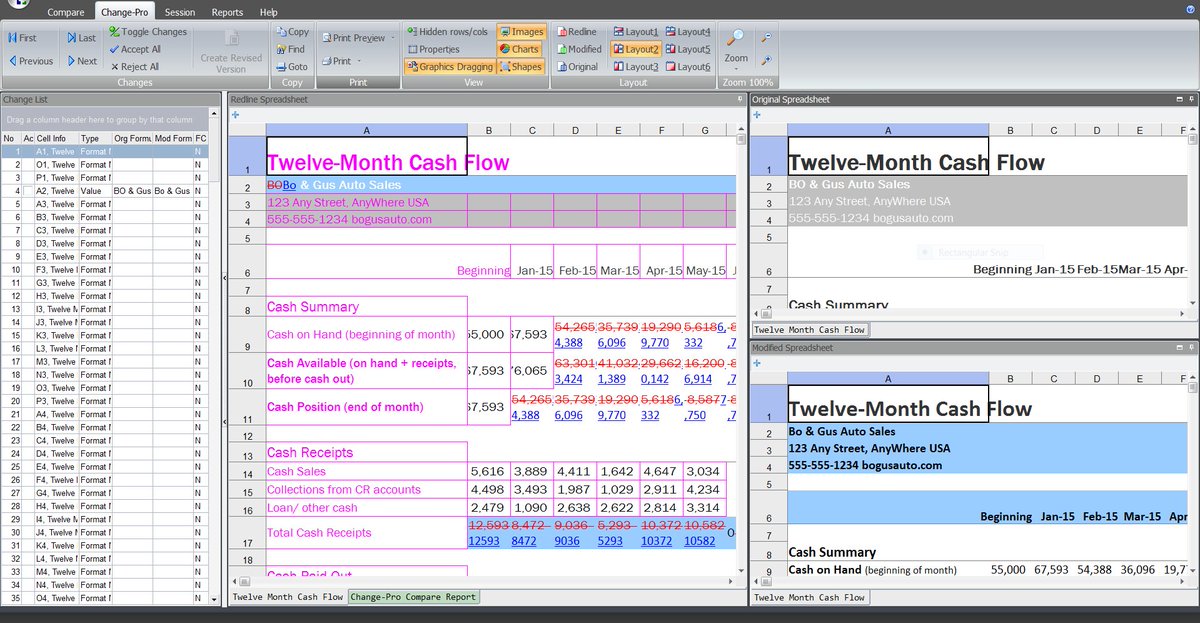Screen dimensions: 1200x623
Task: Select Twelve Month Cash Flow tab in Modified pane
Action: pos(809,597)
